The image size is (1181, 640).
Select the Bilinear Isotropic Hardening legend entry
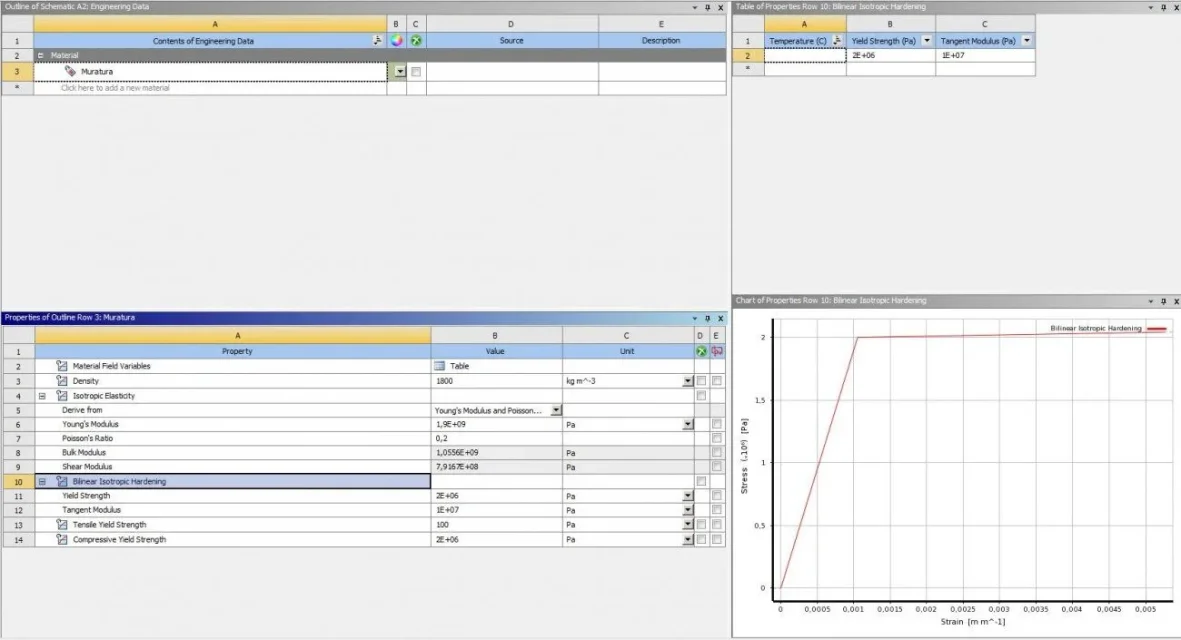tap(1107, 328)
